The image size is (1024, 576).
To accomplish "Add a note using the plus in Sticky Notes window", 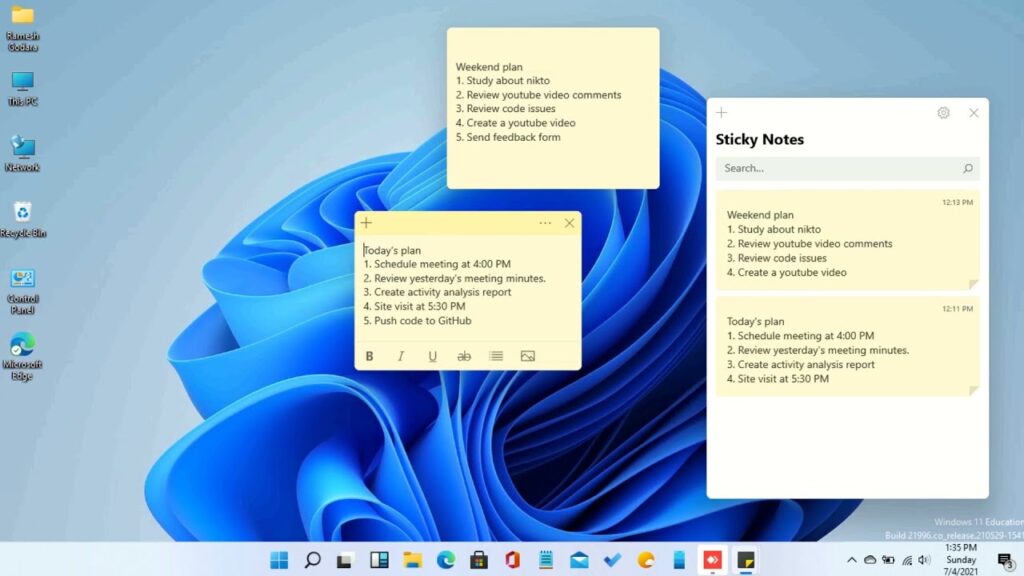I will coord(721,112).
